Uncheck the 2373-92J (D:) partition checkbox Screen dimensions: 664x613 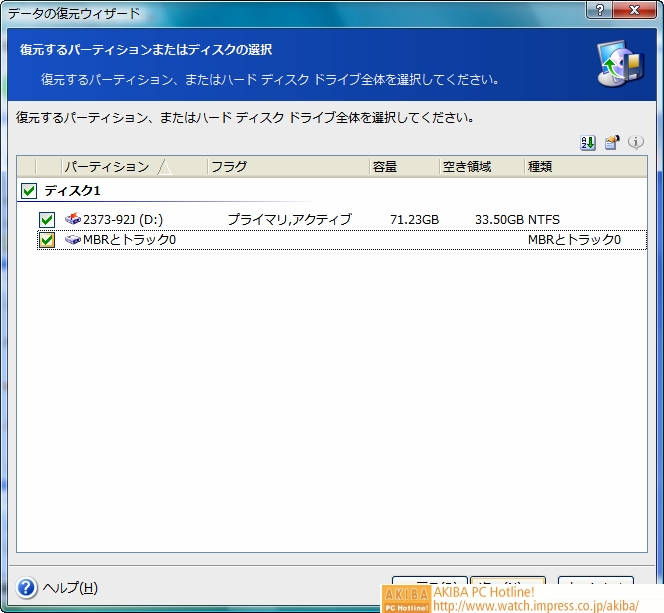click(46, 219)
